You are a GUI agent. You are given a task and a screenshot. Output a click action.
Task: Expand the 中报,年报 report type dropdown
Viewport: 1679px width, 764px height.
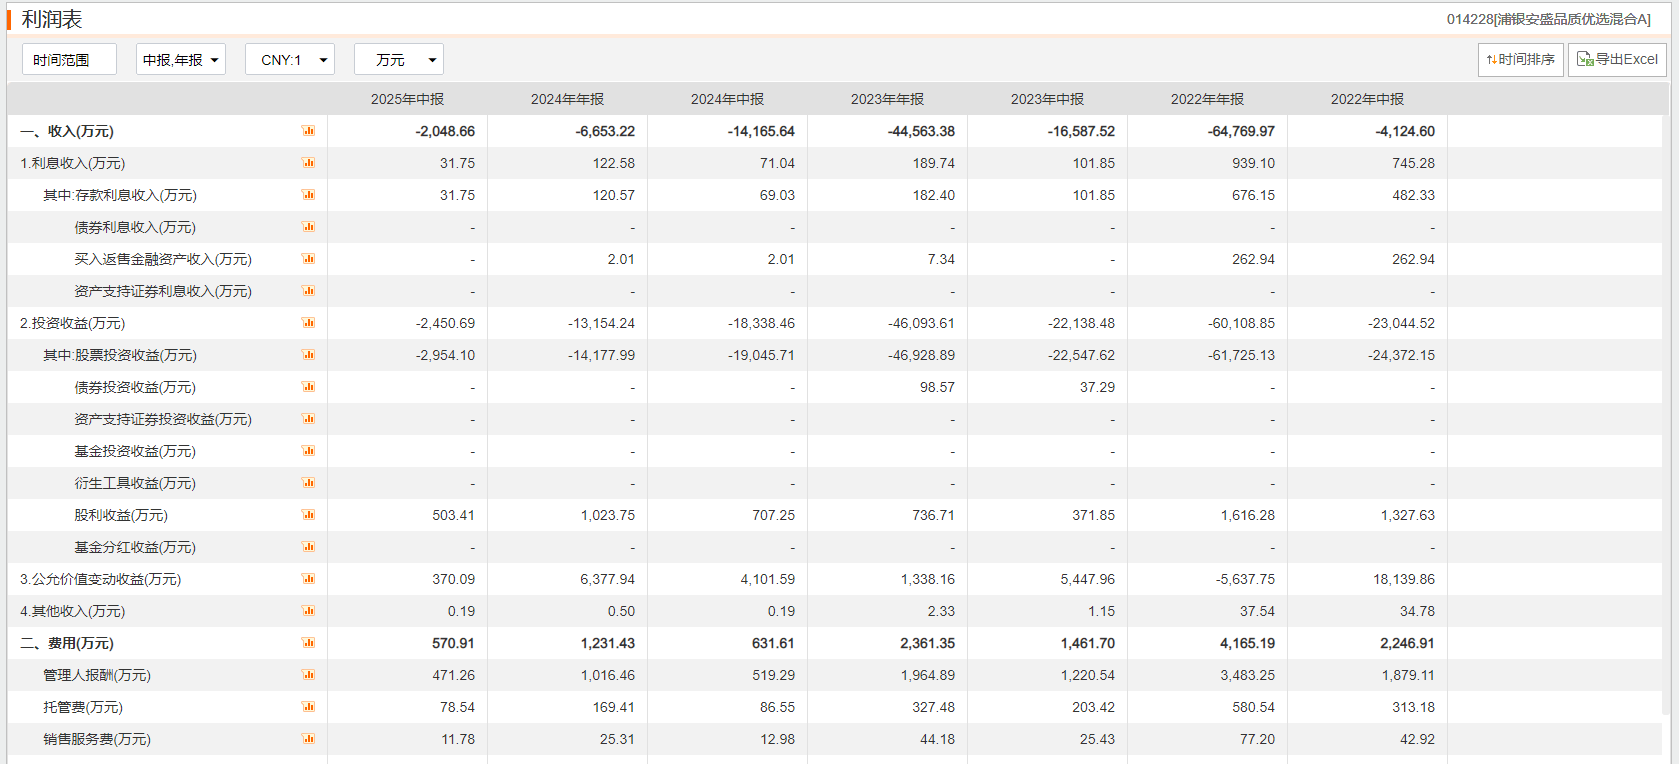point(181,60)
